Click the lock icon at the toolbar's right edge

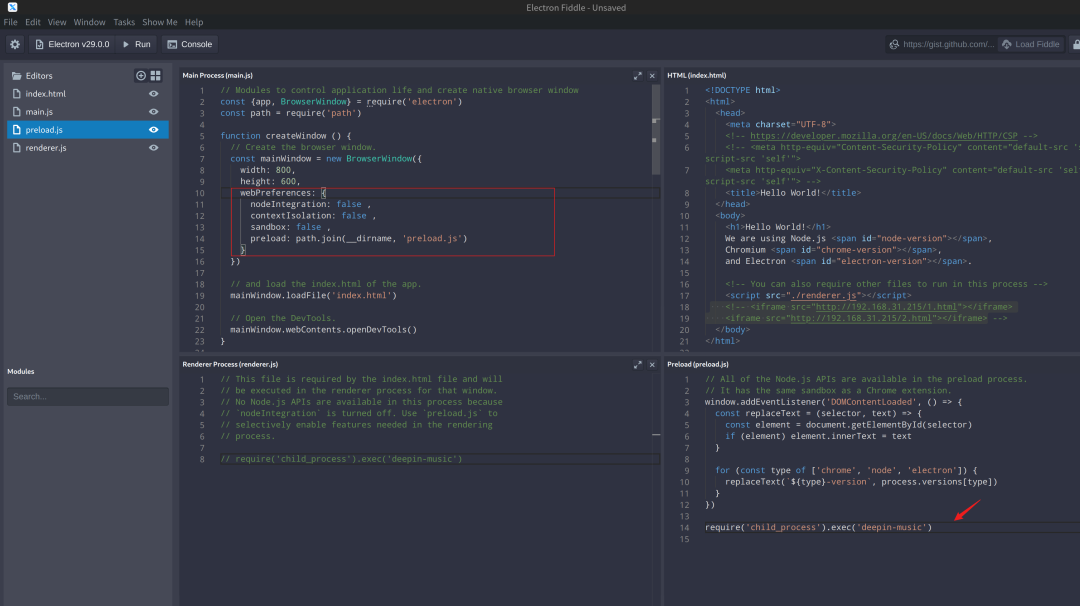[1075, 44]
